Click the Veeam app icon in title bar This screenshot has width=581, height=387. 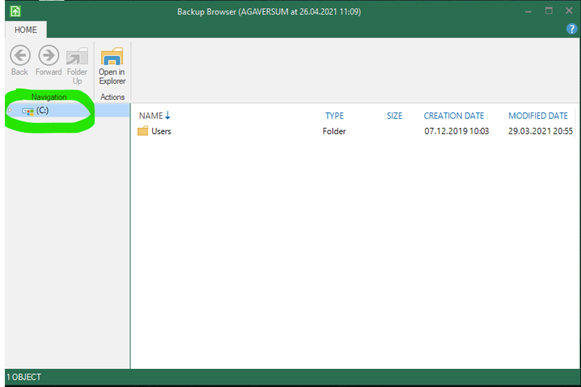pyautogui.click(x=15, y=11)
